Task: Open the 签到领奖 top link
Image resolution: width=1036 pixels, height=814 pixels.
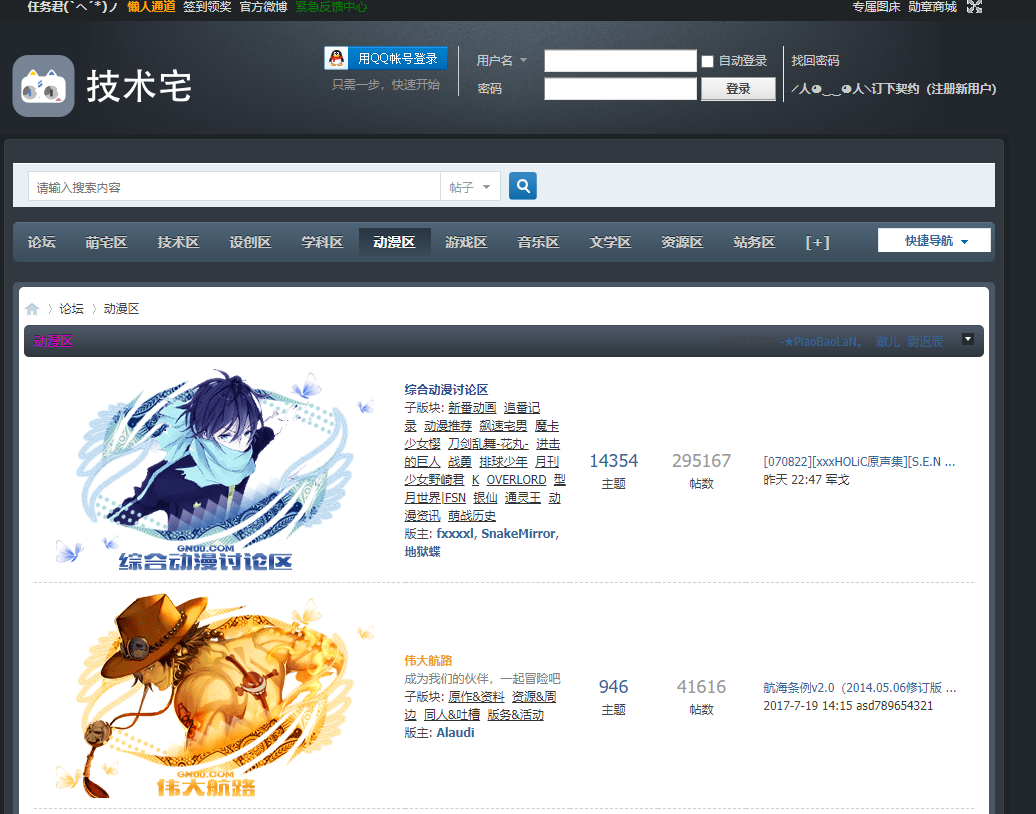Action: (x=207, y=7)
